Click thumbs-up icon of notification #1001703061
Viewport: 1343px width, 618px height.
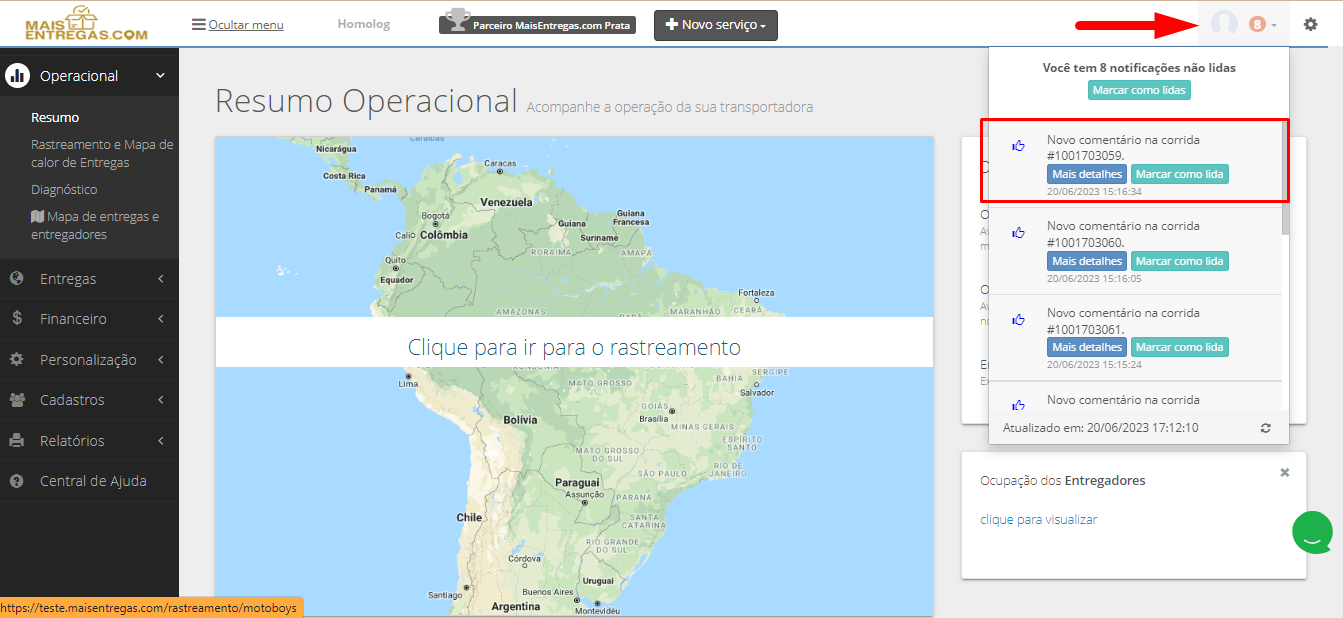point(1018,319)
